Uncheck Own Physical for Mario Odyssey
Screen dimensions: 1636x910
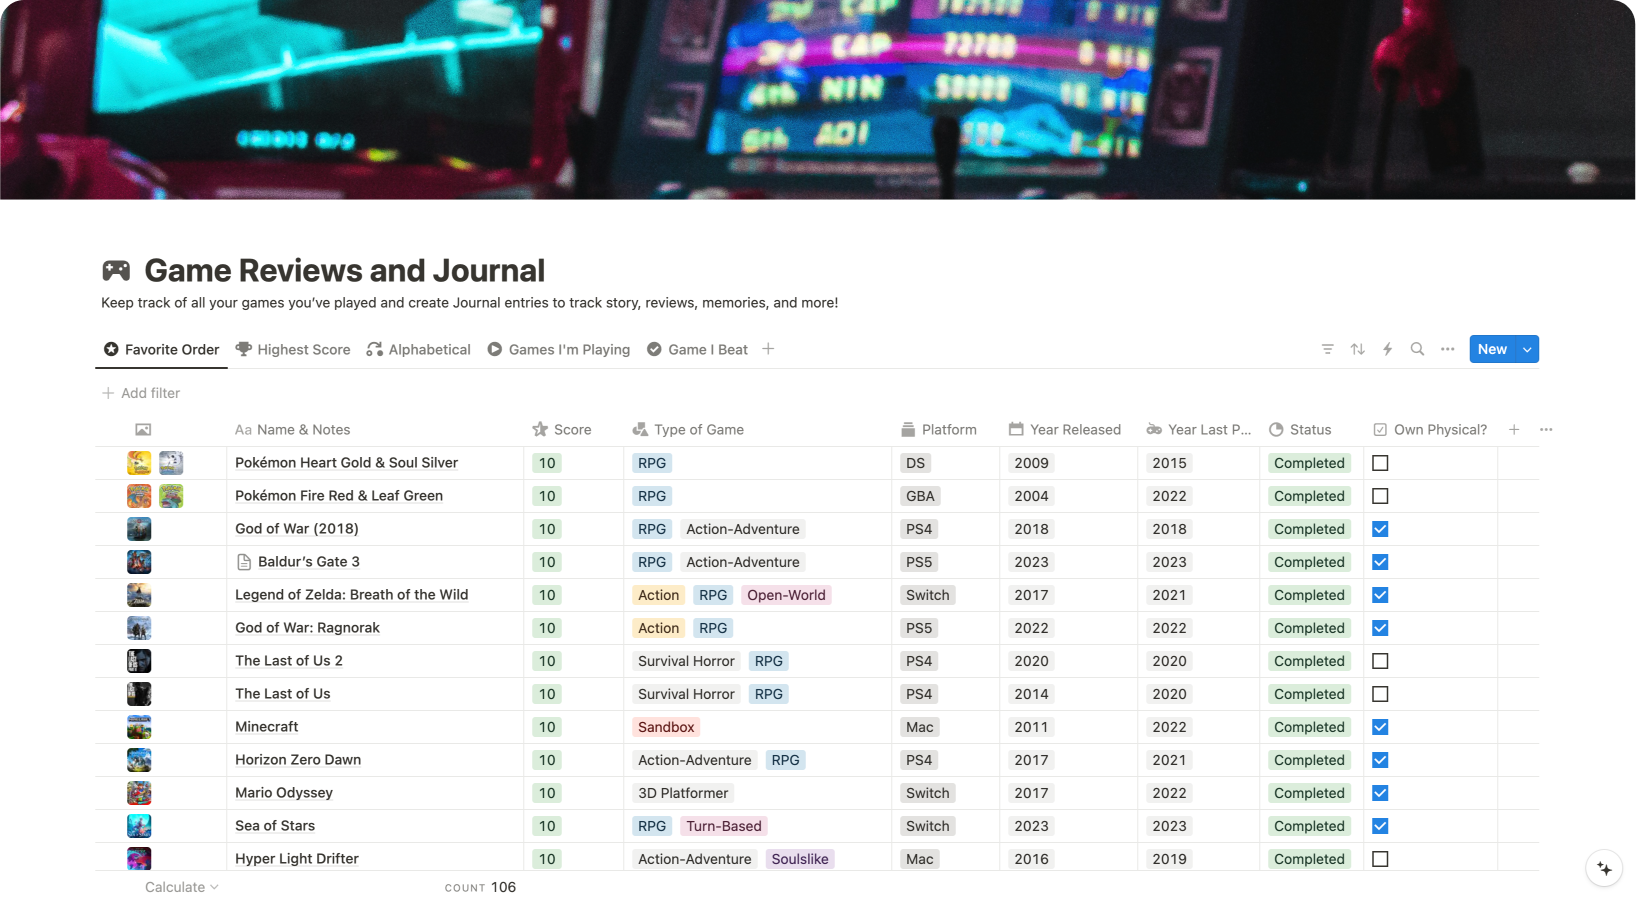1380,793
